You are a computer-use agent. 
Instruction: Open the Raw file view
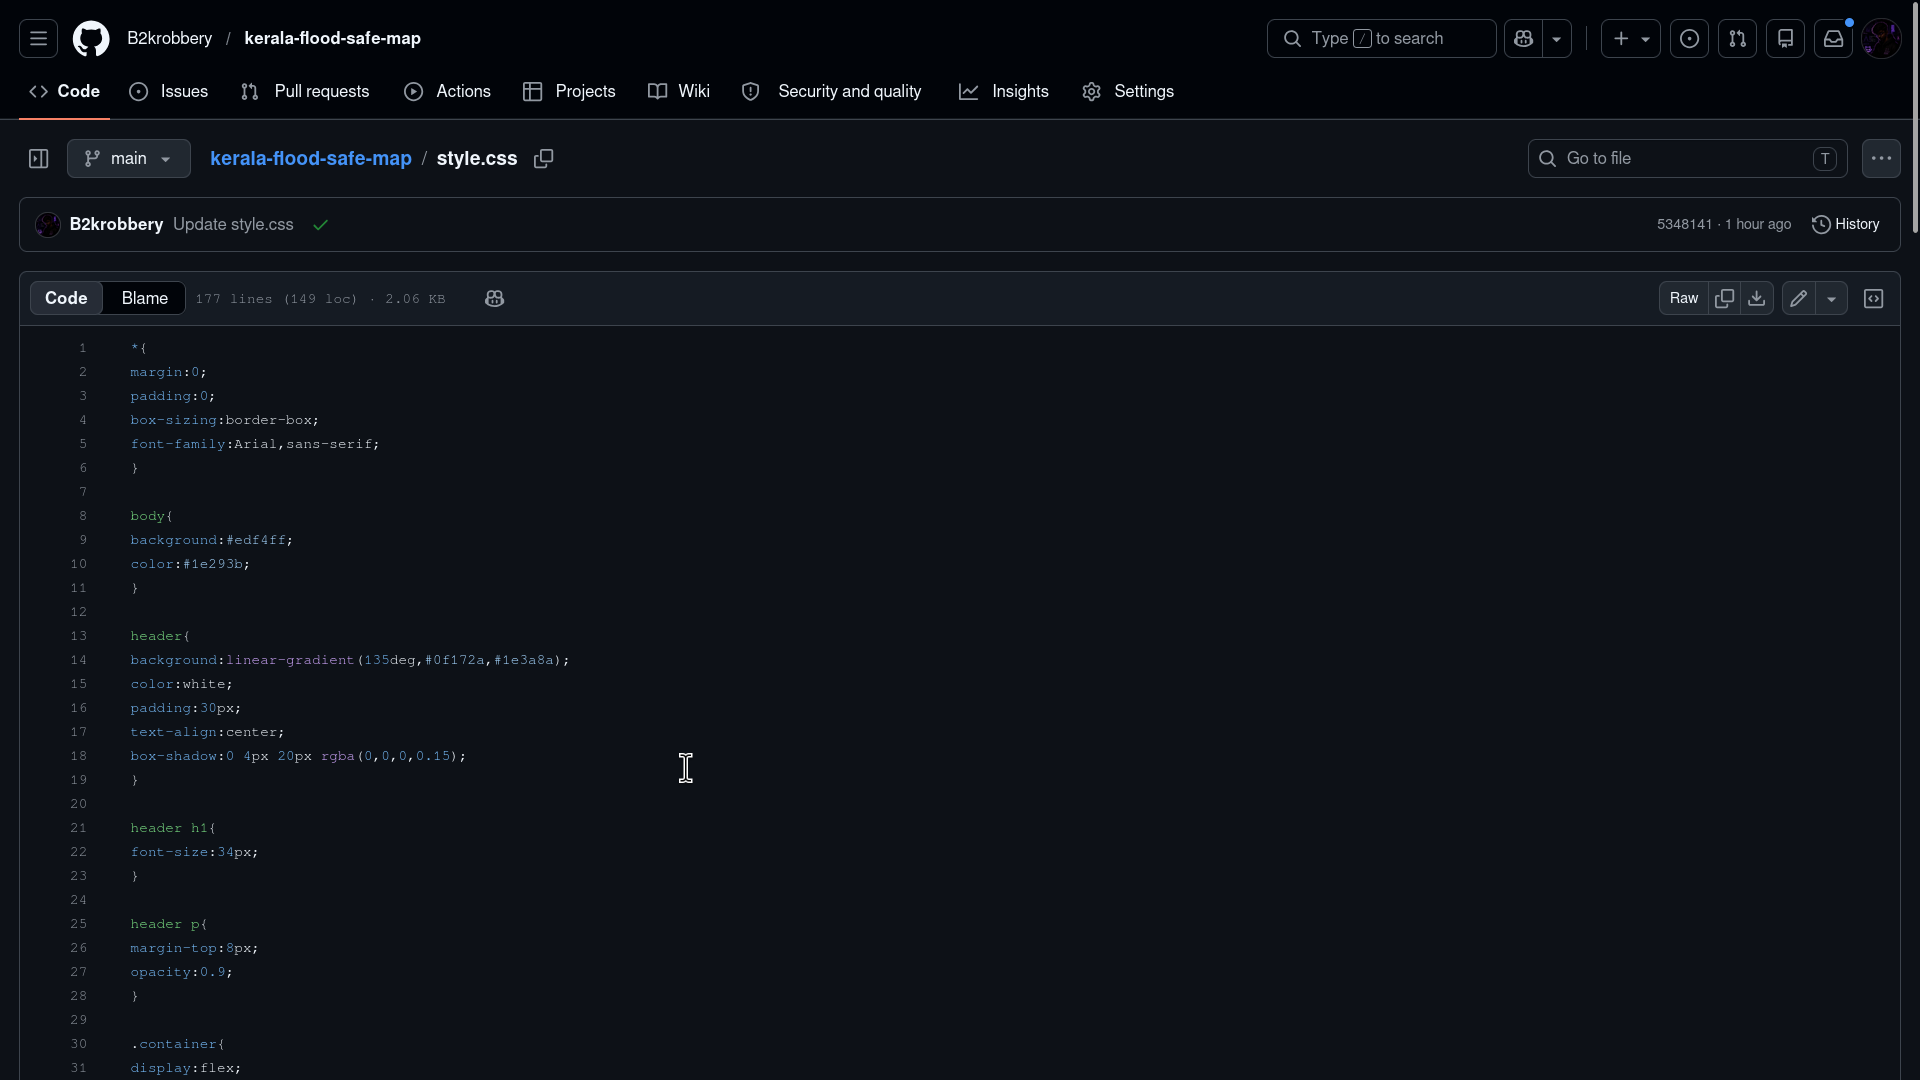[x=1683, y=298]
